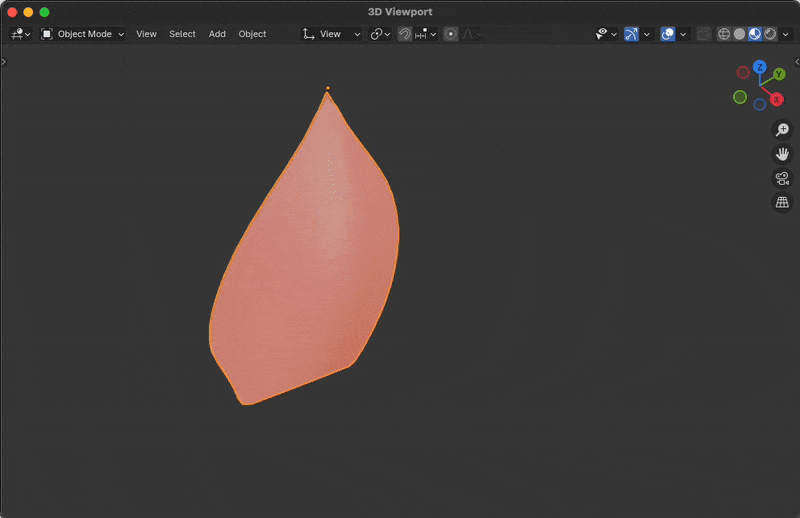Viewport: 800px width, 518px height.
Task: Toggle the camera view icon
Action: (782, 178)
